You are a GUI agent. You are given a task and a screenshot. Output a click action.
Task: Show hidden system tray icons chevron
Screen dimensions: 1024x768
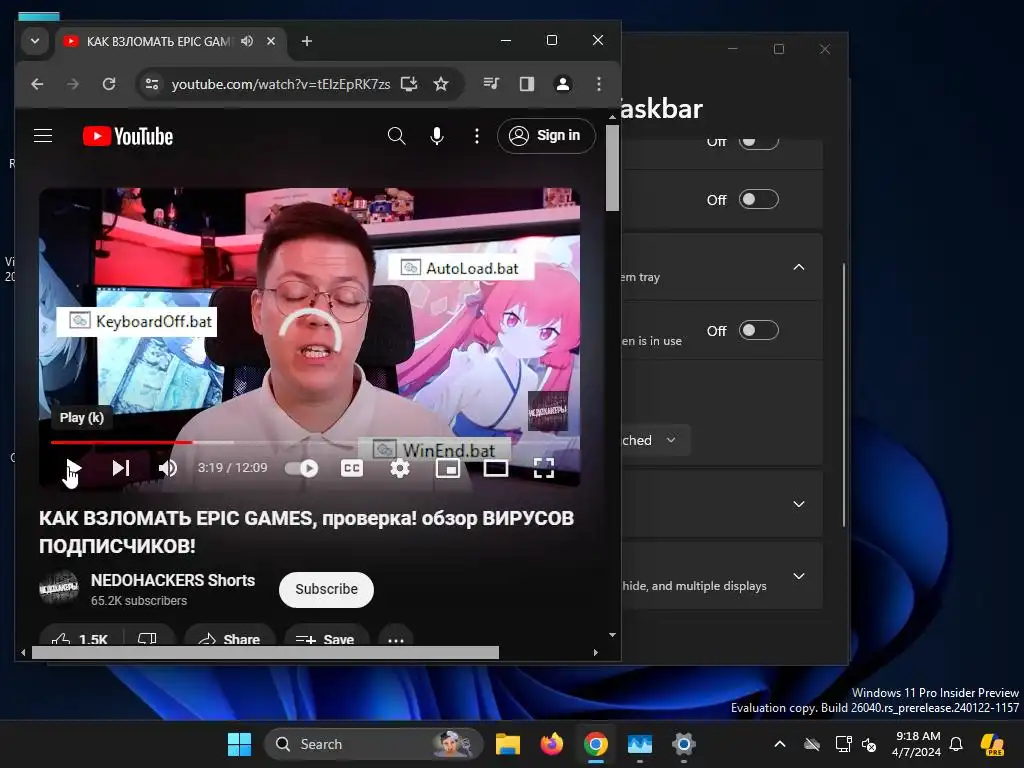coord(780,744)
